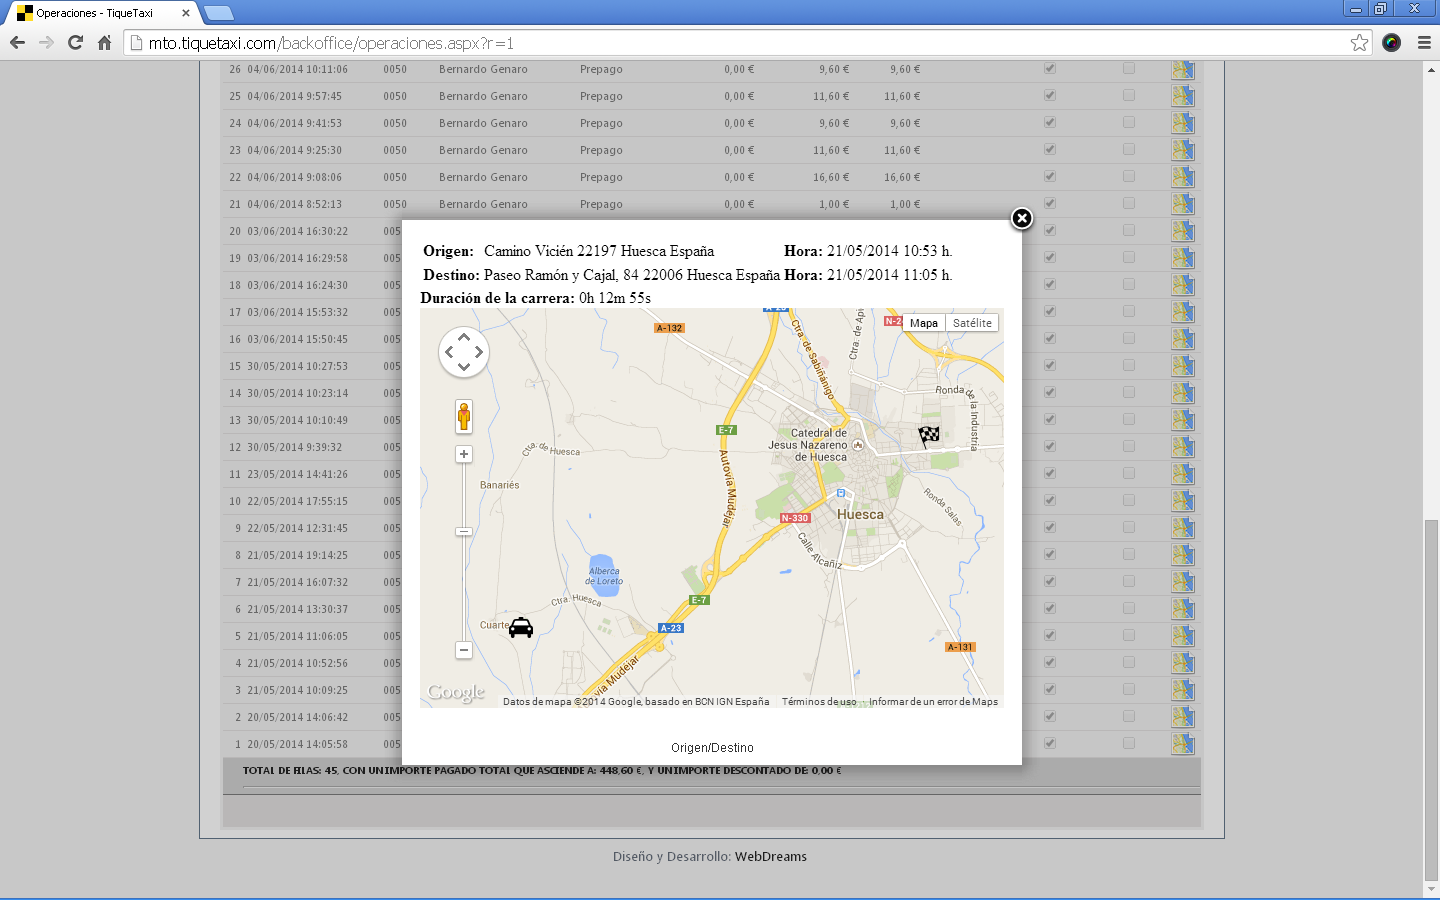Uncheck the checked box in row 04/06/2014 8:52:13
The image size is (1440, 900).
pos(1049,203)
